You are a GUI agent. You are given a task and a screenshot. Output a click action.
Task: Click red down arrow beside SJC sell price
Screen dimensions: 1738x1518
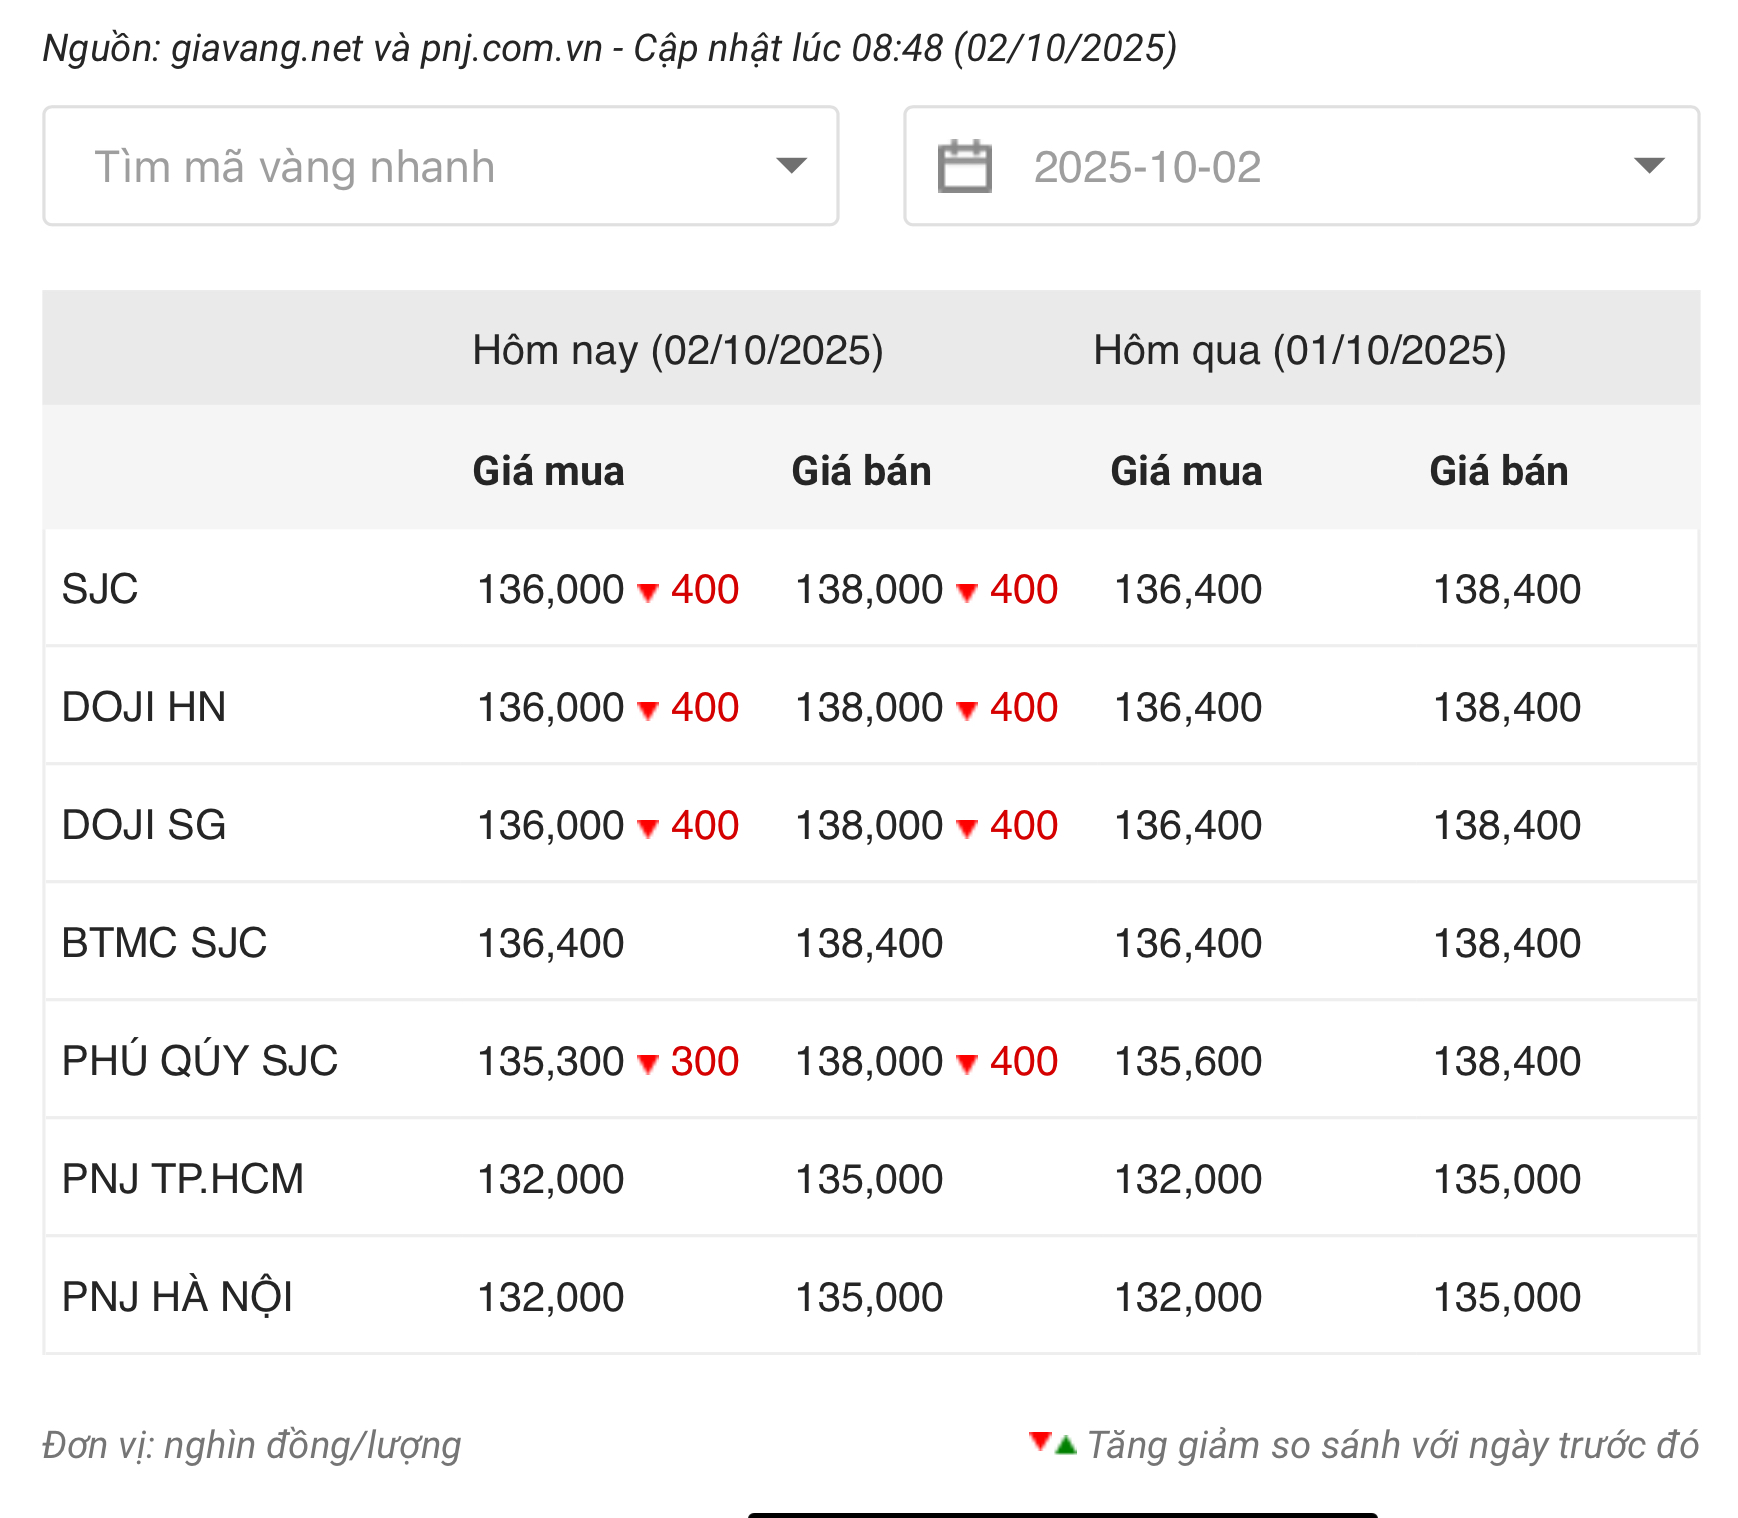[x=967, y=592]
